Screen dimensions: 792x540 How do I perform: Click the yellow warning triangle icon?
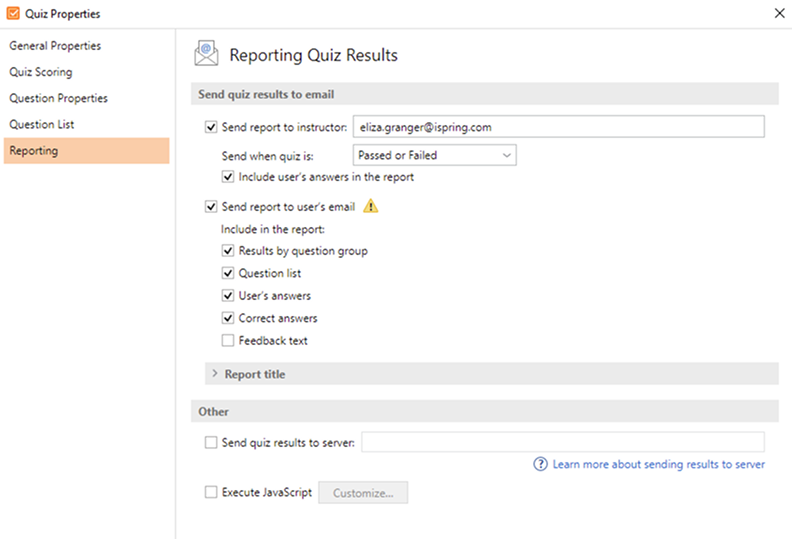tap(371, 206)
